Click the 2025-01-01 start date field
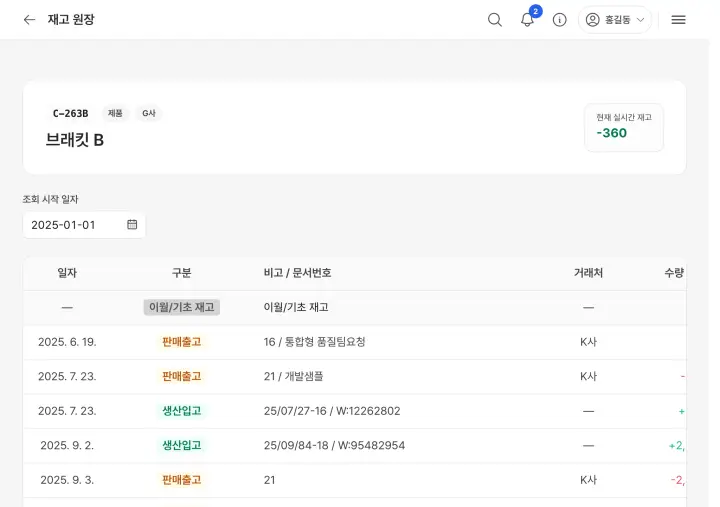Viewport: 720px width, 507px height. tap(84, 225)
